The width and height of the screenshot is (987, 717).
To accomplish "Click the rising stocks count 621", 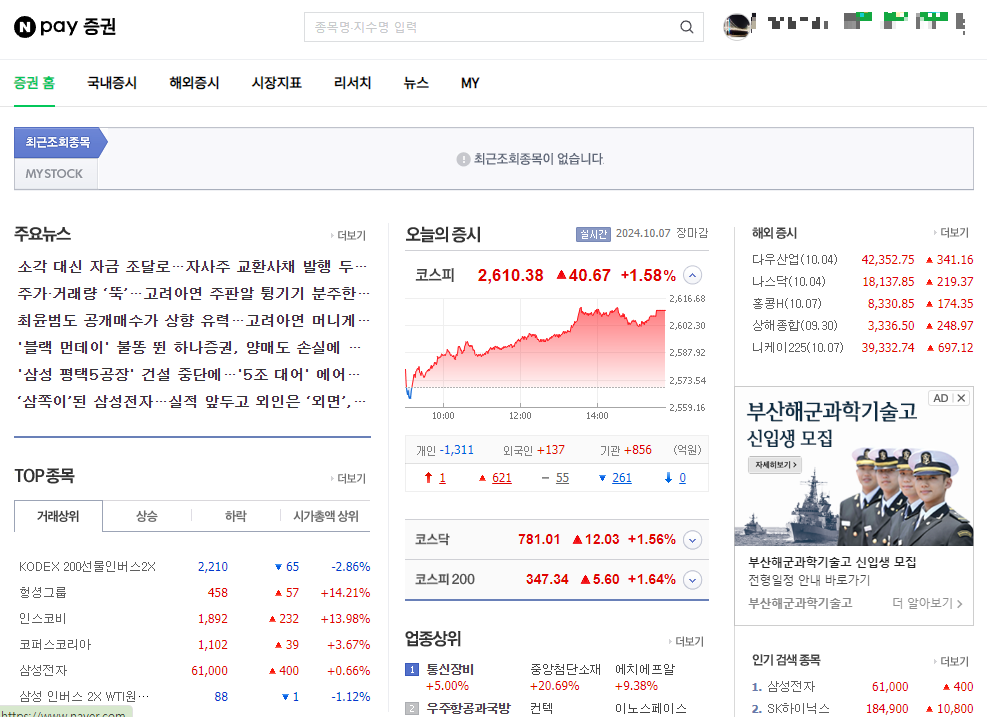I will tap(502, 478).
